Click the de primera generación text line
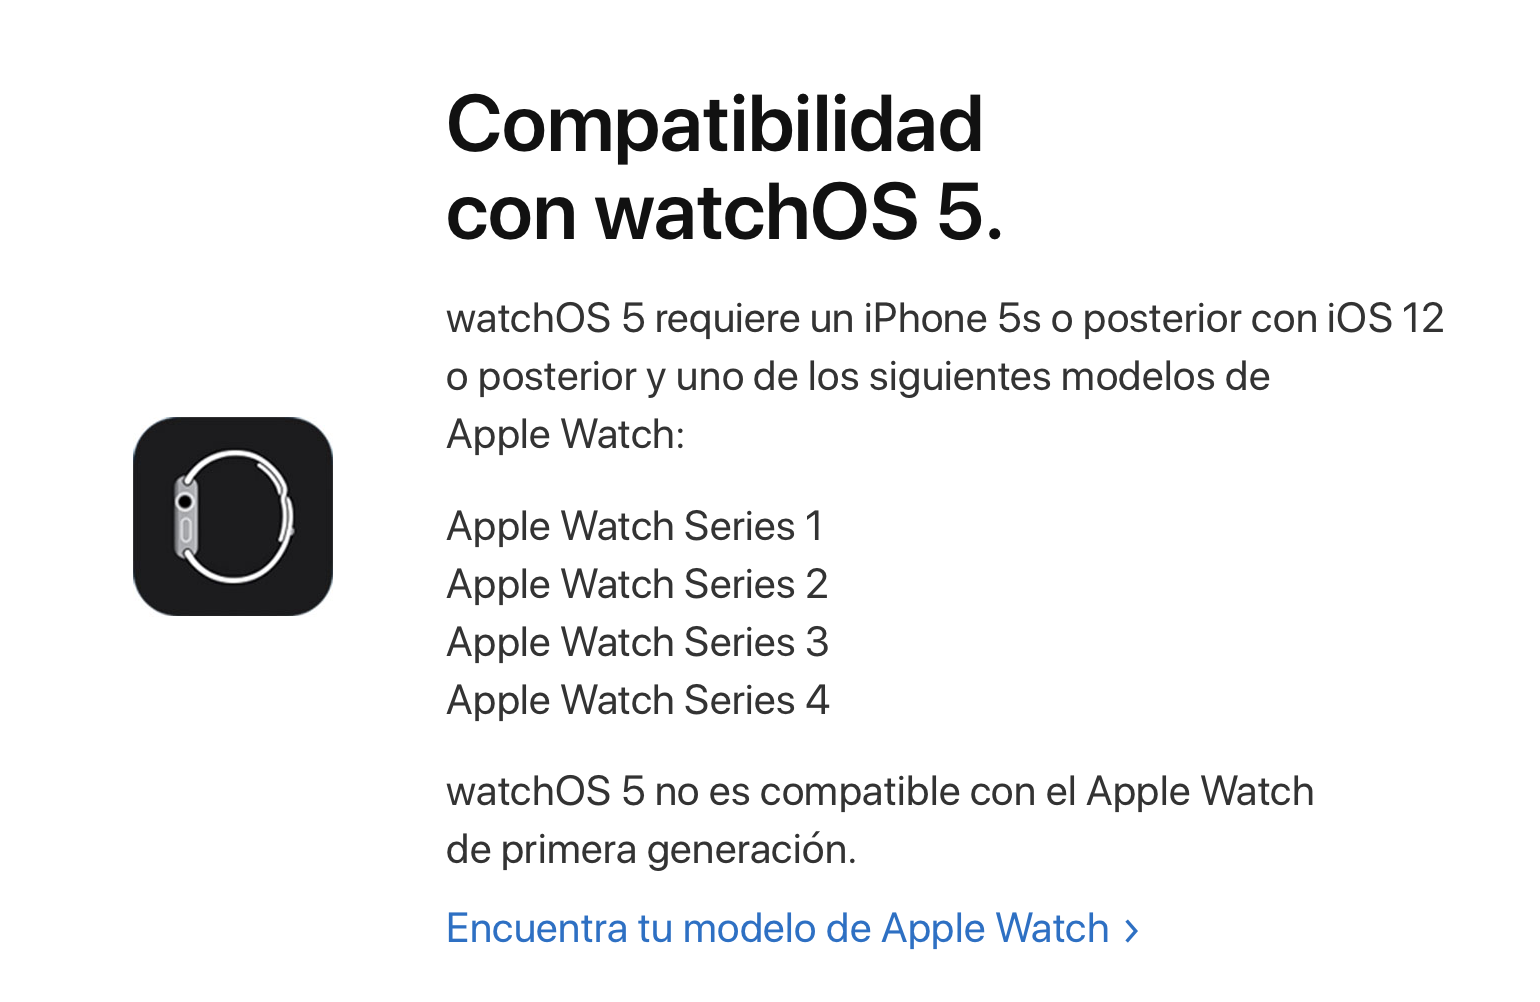Viewport: 1540px width, 1002px height. coord(651,850)
